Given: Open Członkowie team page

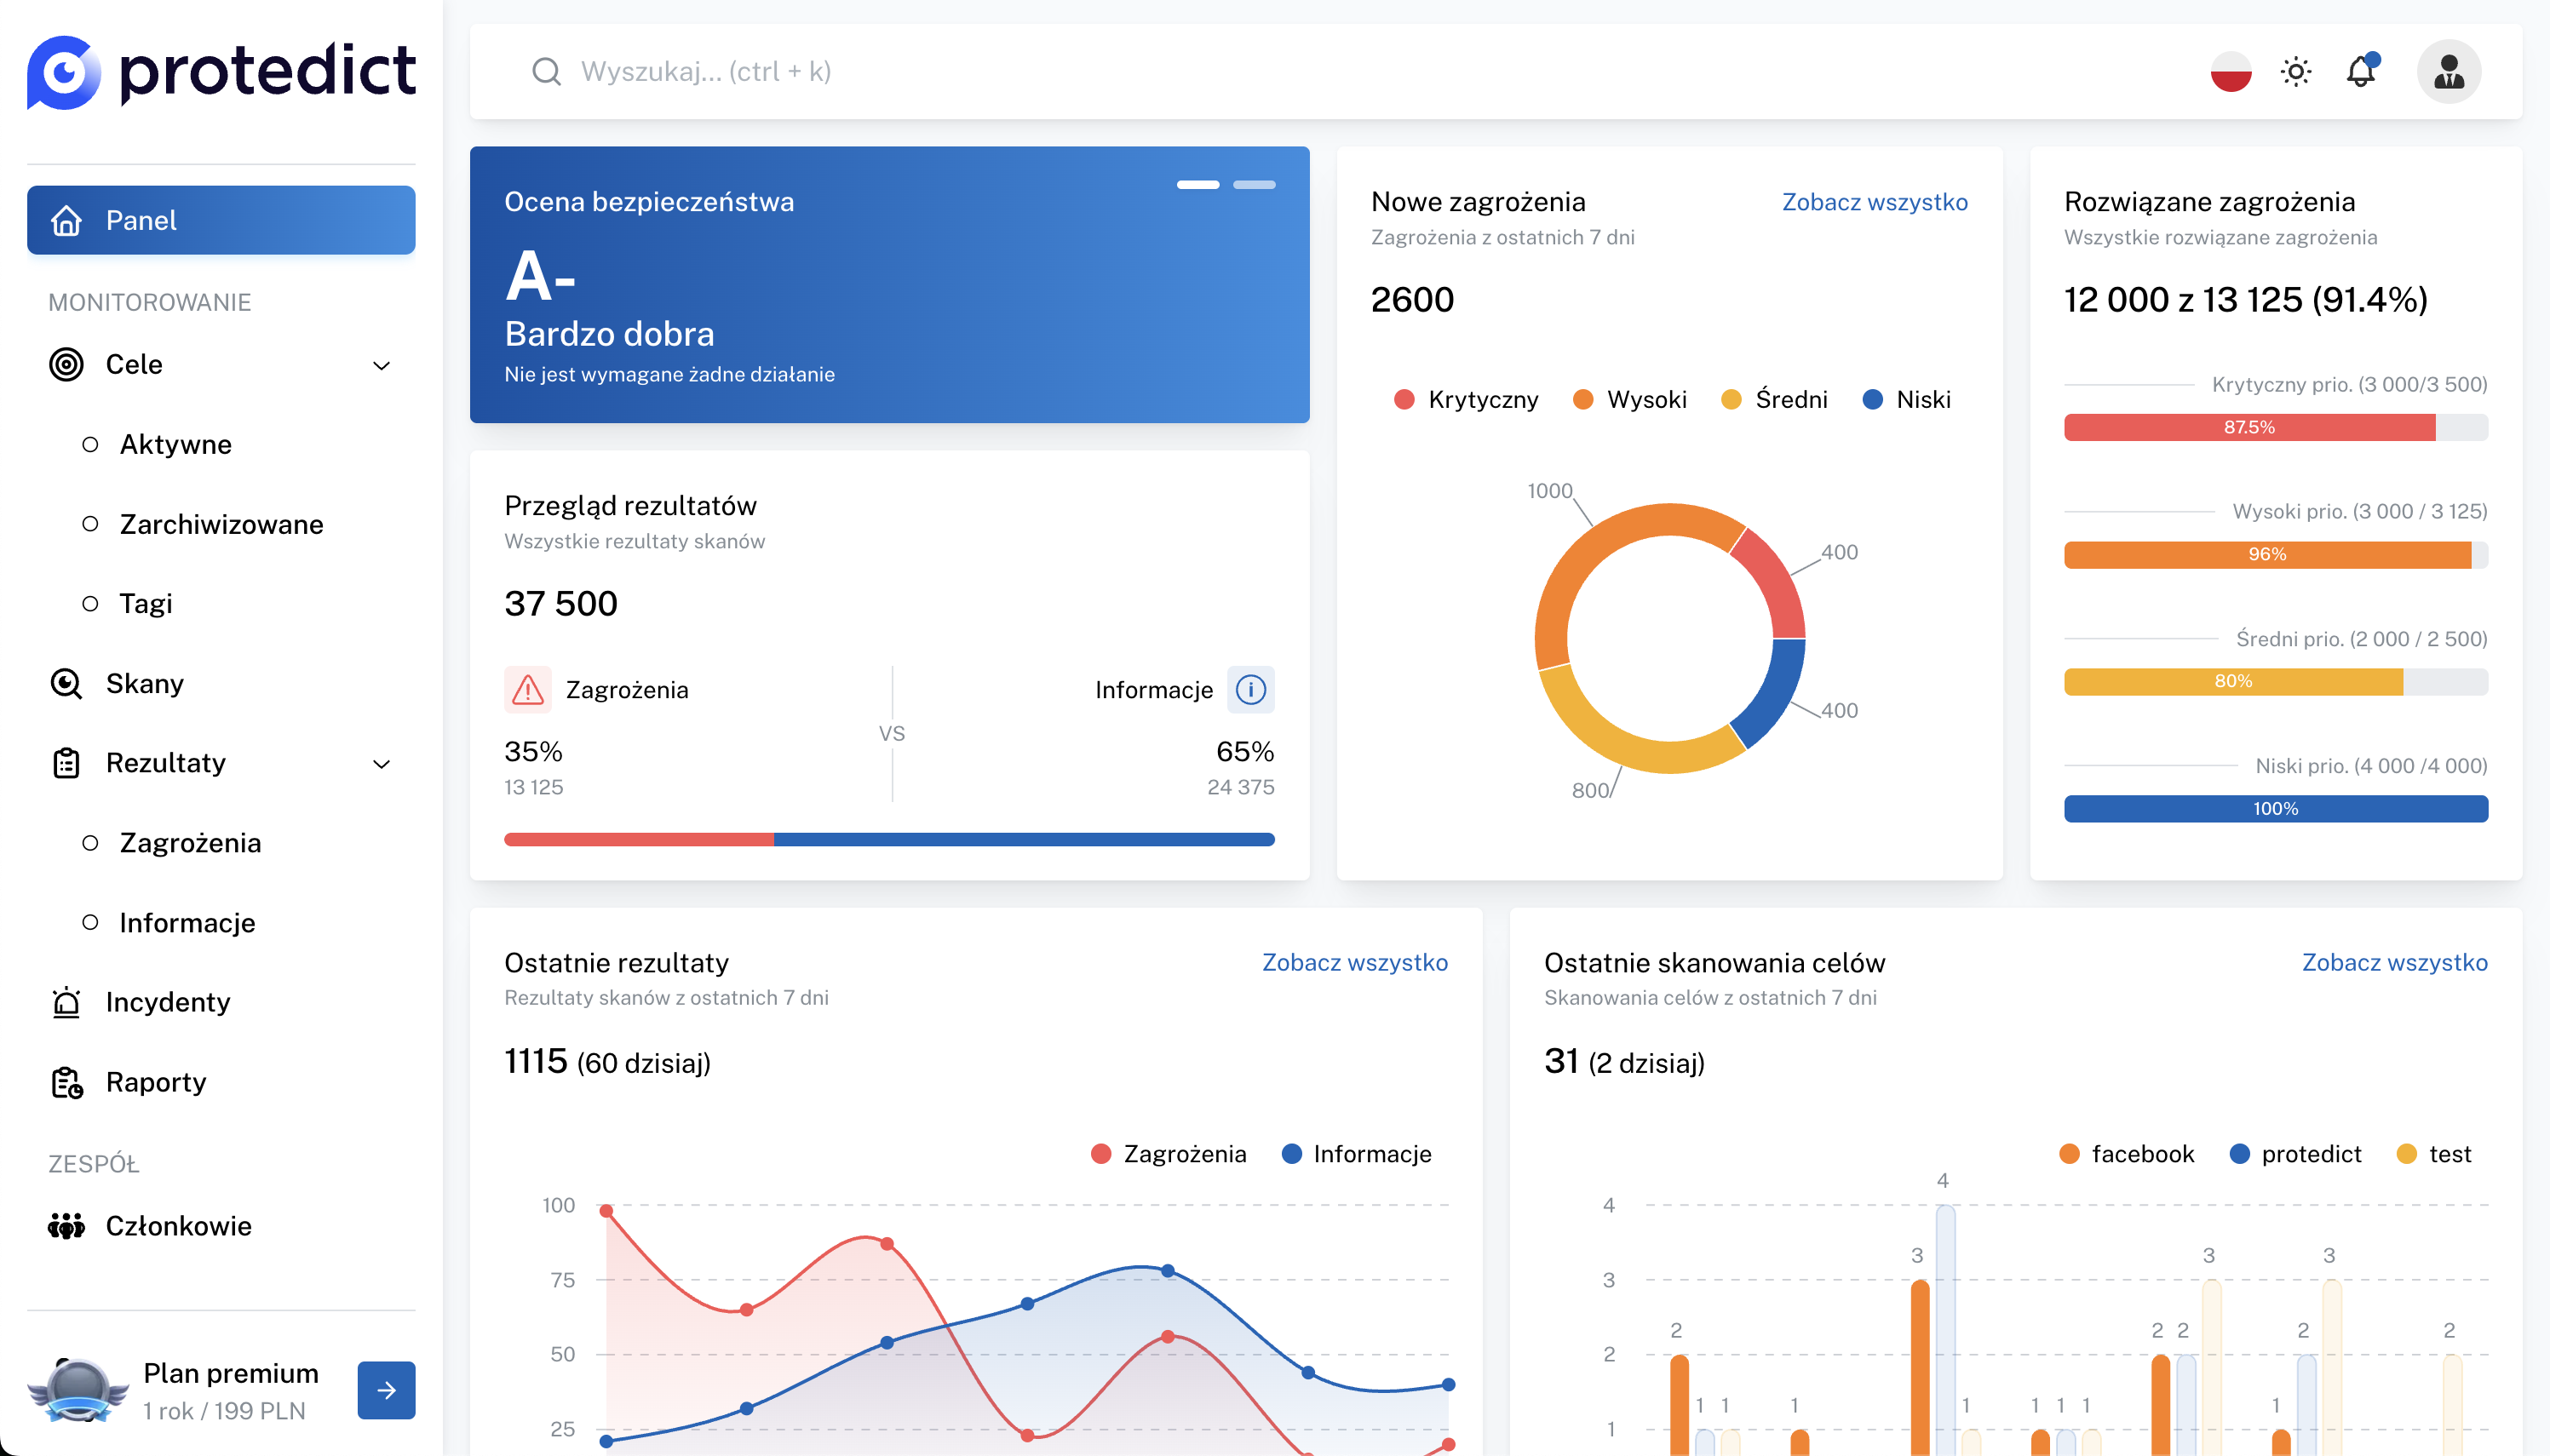Looking at the screenshot, I should (x=178, y=1226).
